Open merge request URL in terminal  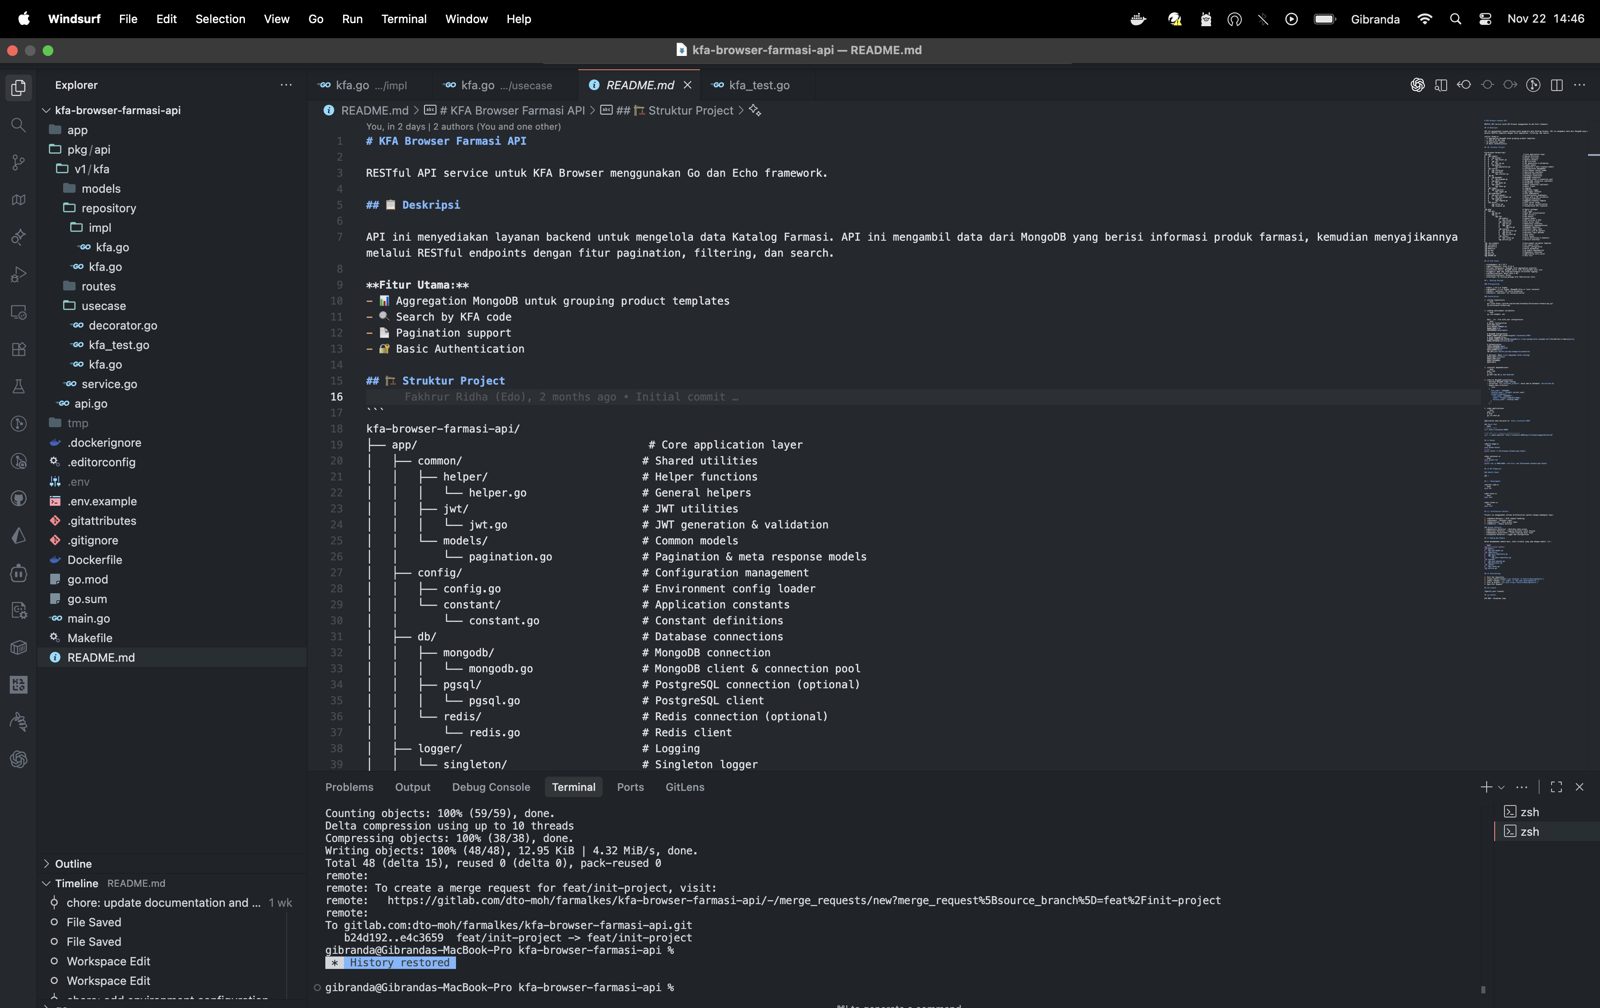click(804, 900)
